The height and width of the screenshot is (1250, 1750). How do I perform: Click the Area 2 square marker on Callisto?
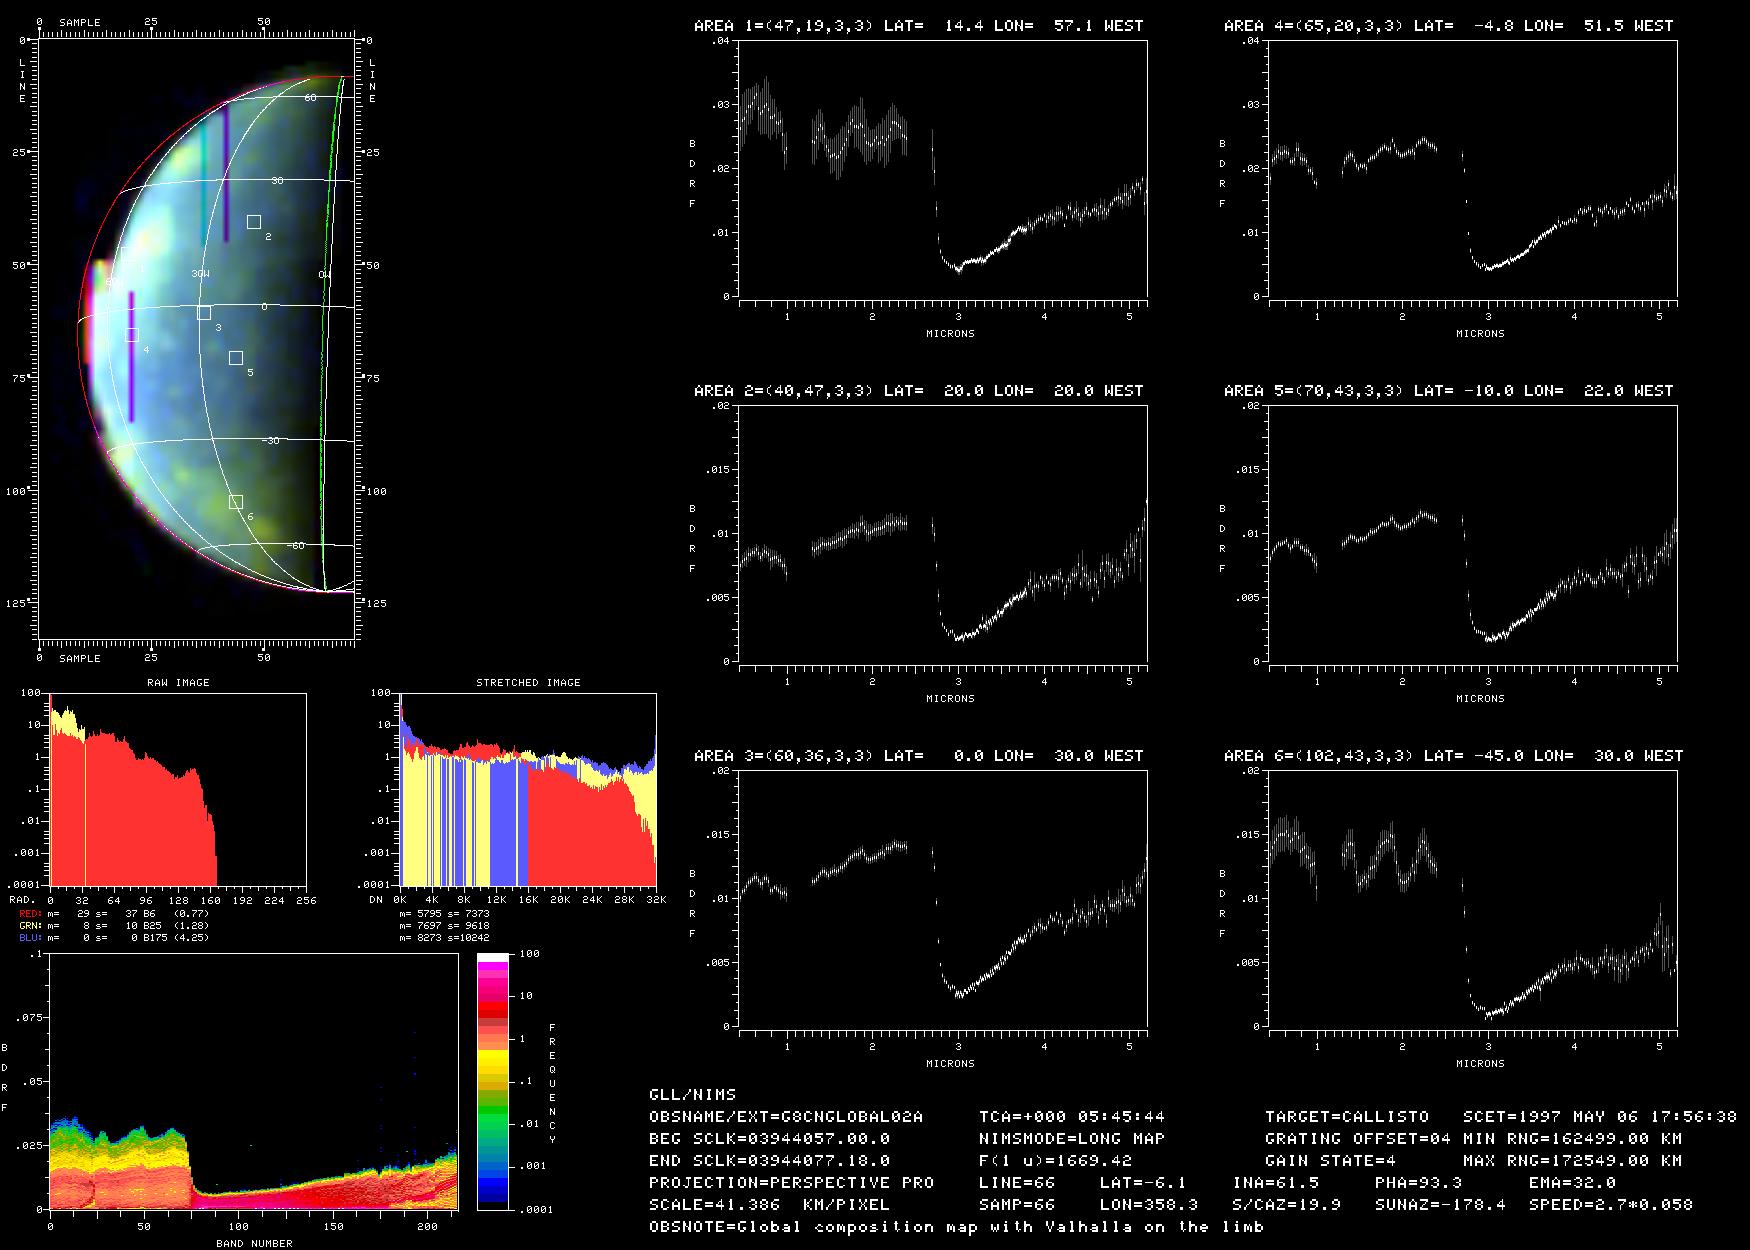tap(254, 222)
